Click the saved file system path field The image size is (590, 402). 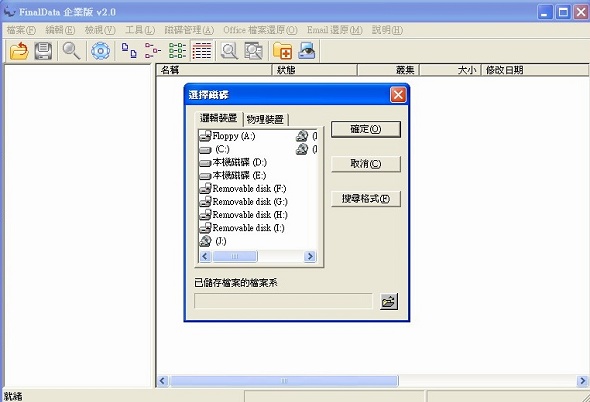pos(283,301)
